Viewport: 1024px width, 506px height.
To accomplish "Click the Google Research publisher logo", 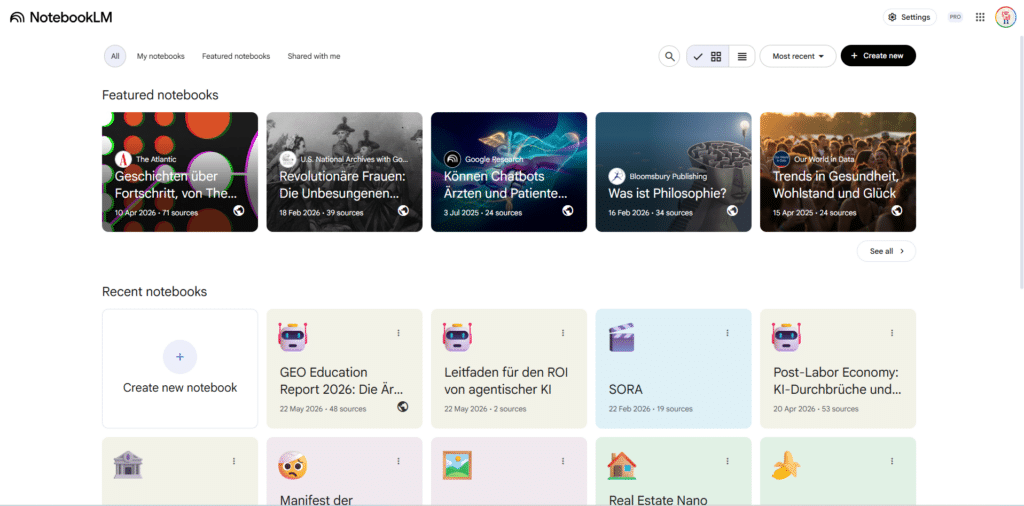I will click(453, 159).
